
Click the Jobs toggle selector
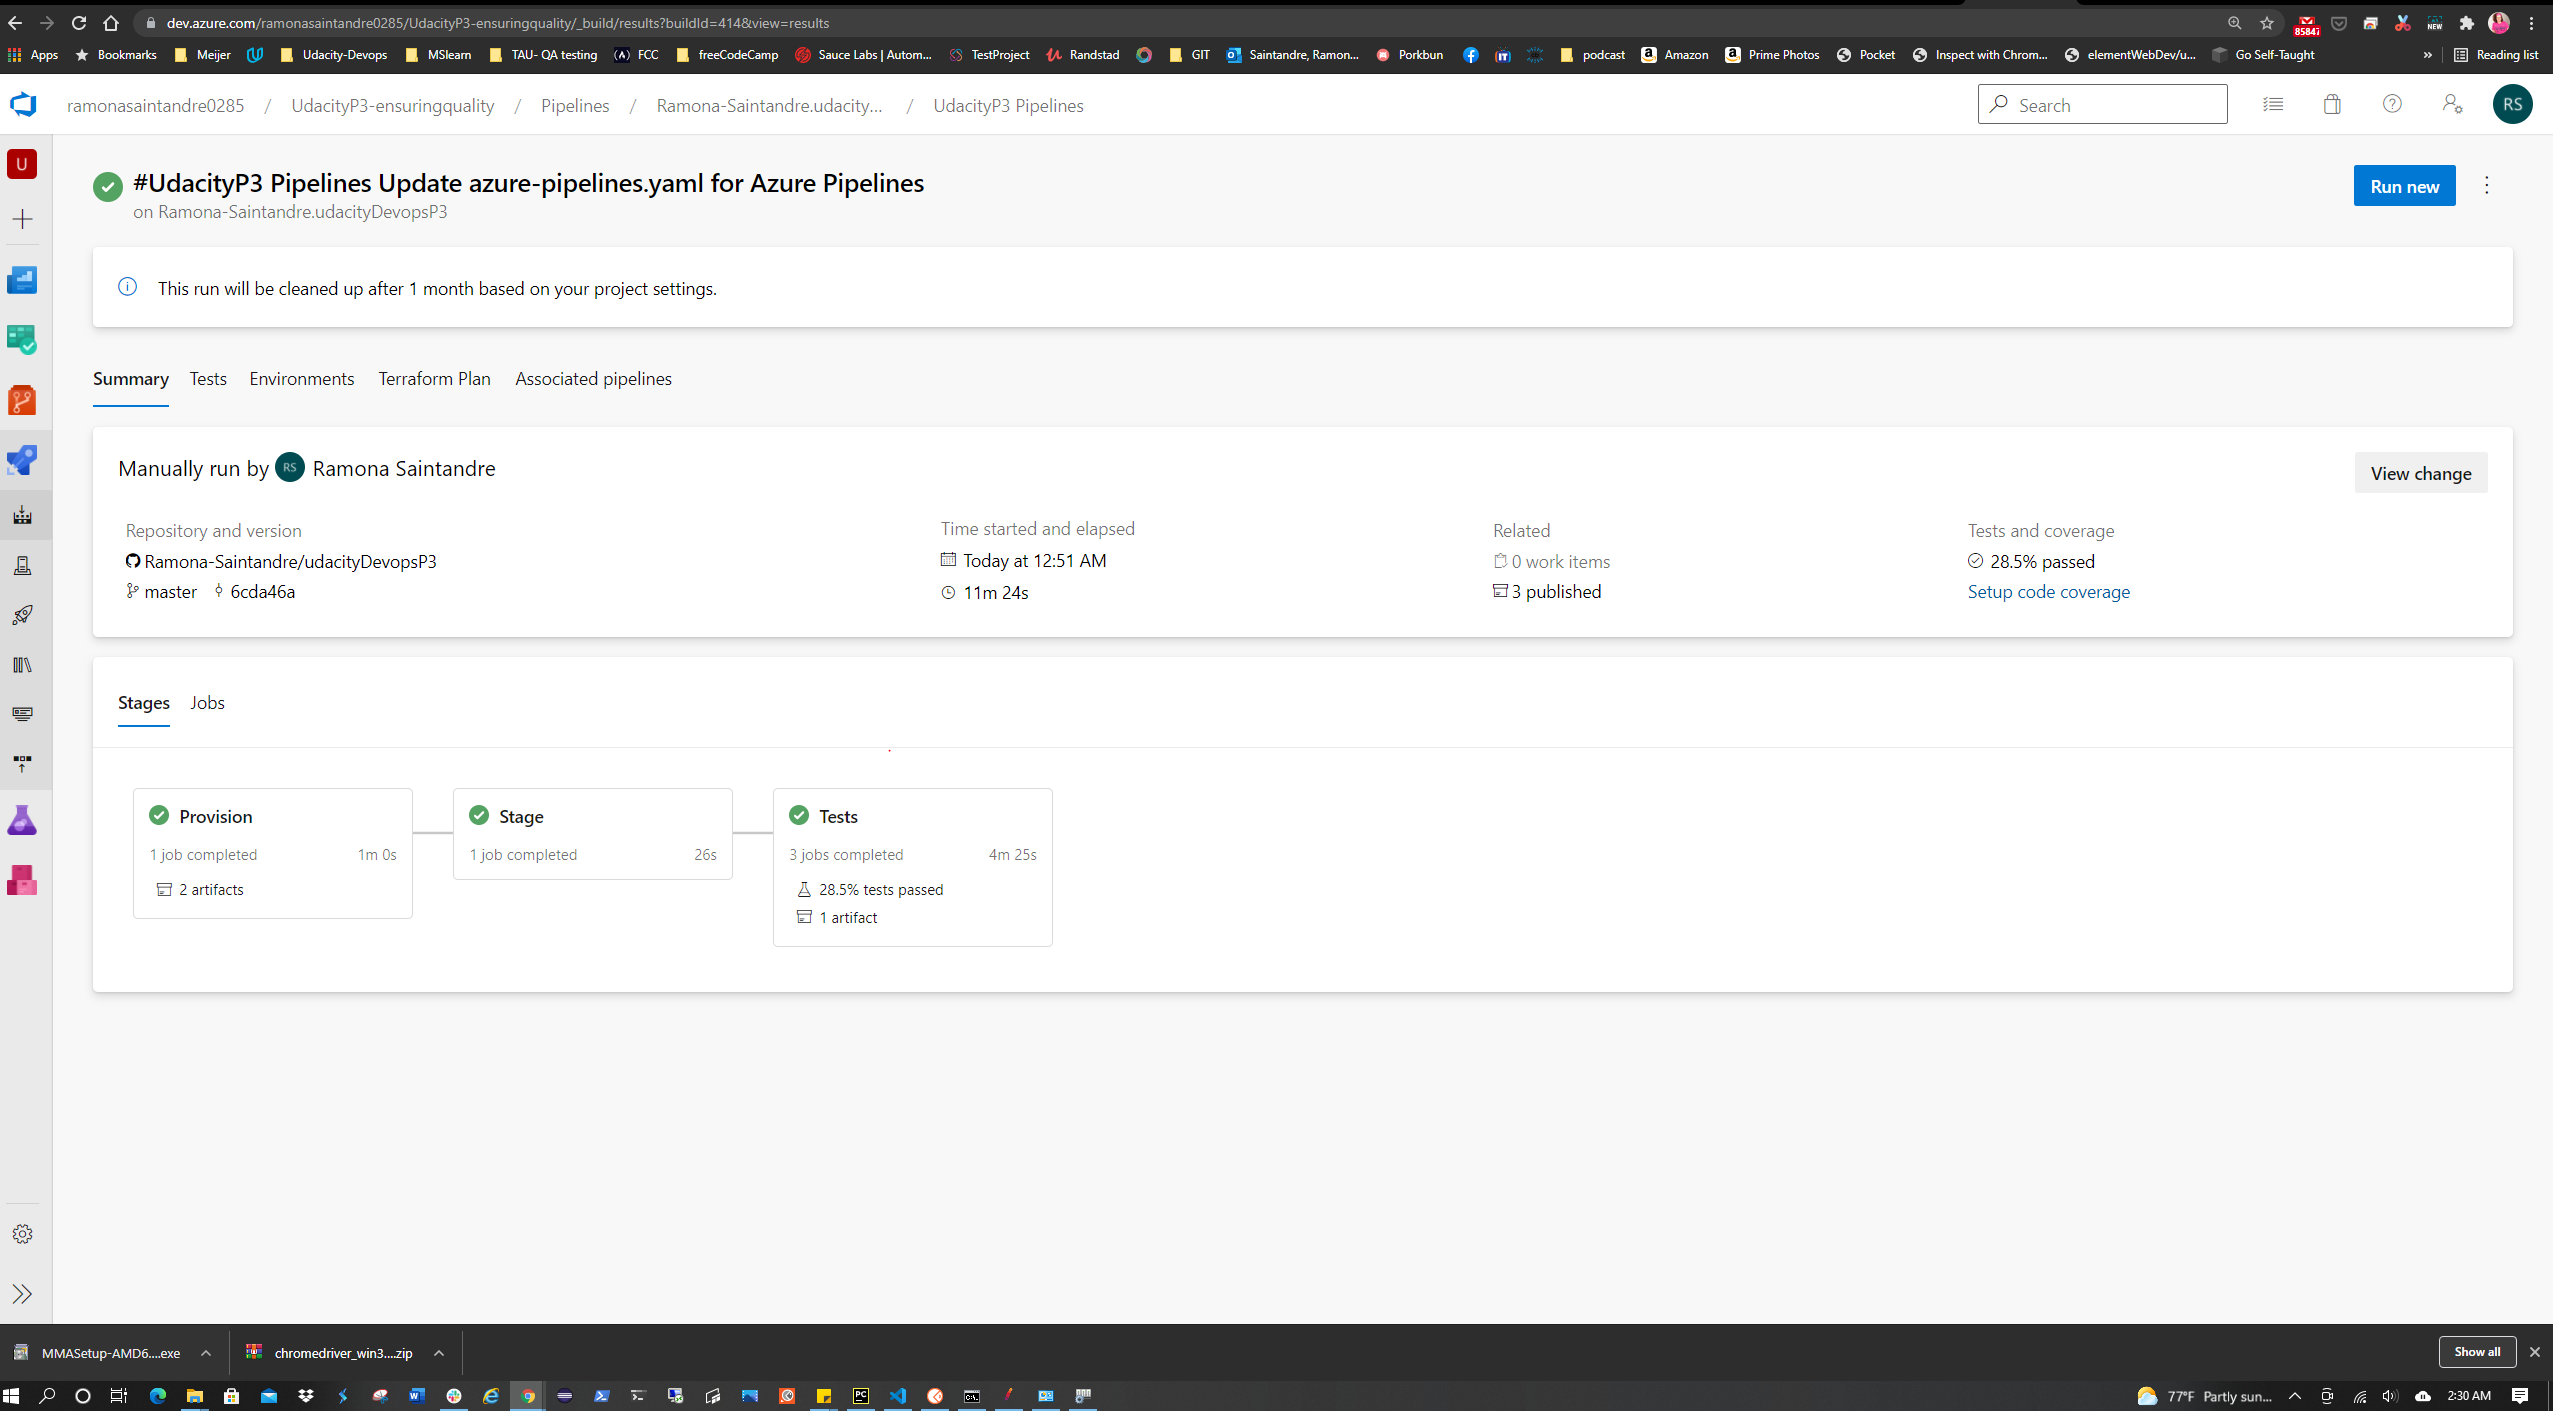pos(208,700)
